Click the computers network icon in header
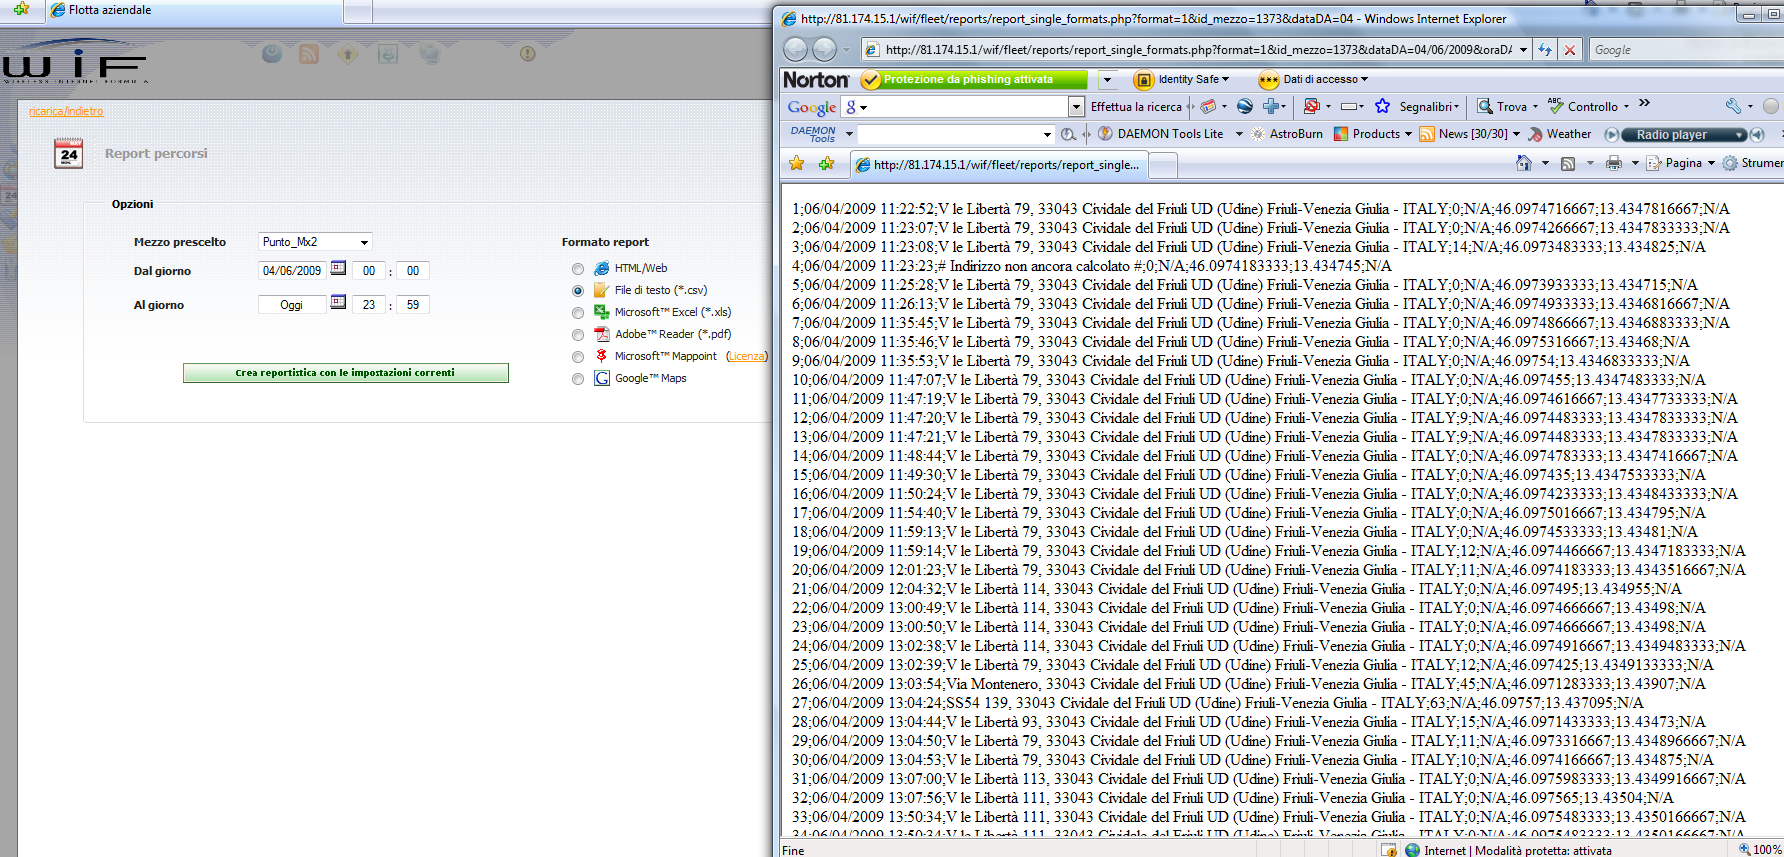Viewport: 1784px width, 857px height. click(430, 54)
